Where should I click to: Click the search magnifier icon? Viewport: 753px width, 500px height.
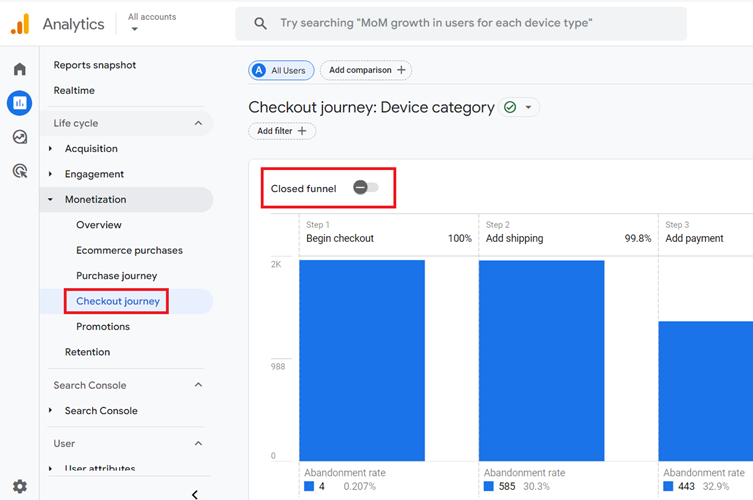pos(260,23)
